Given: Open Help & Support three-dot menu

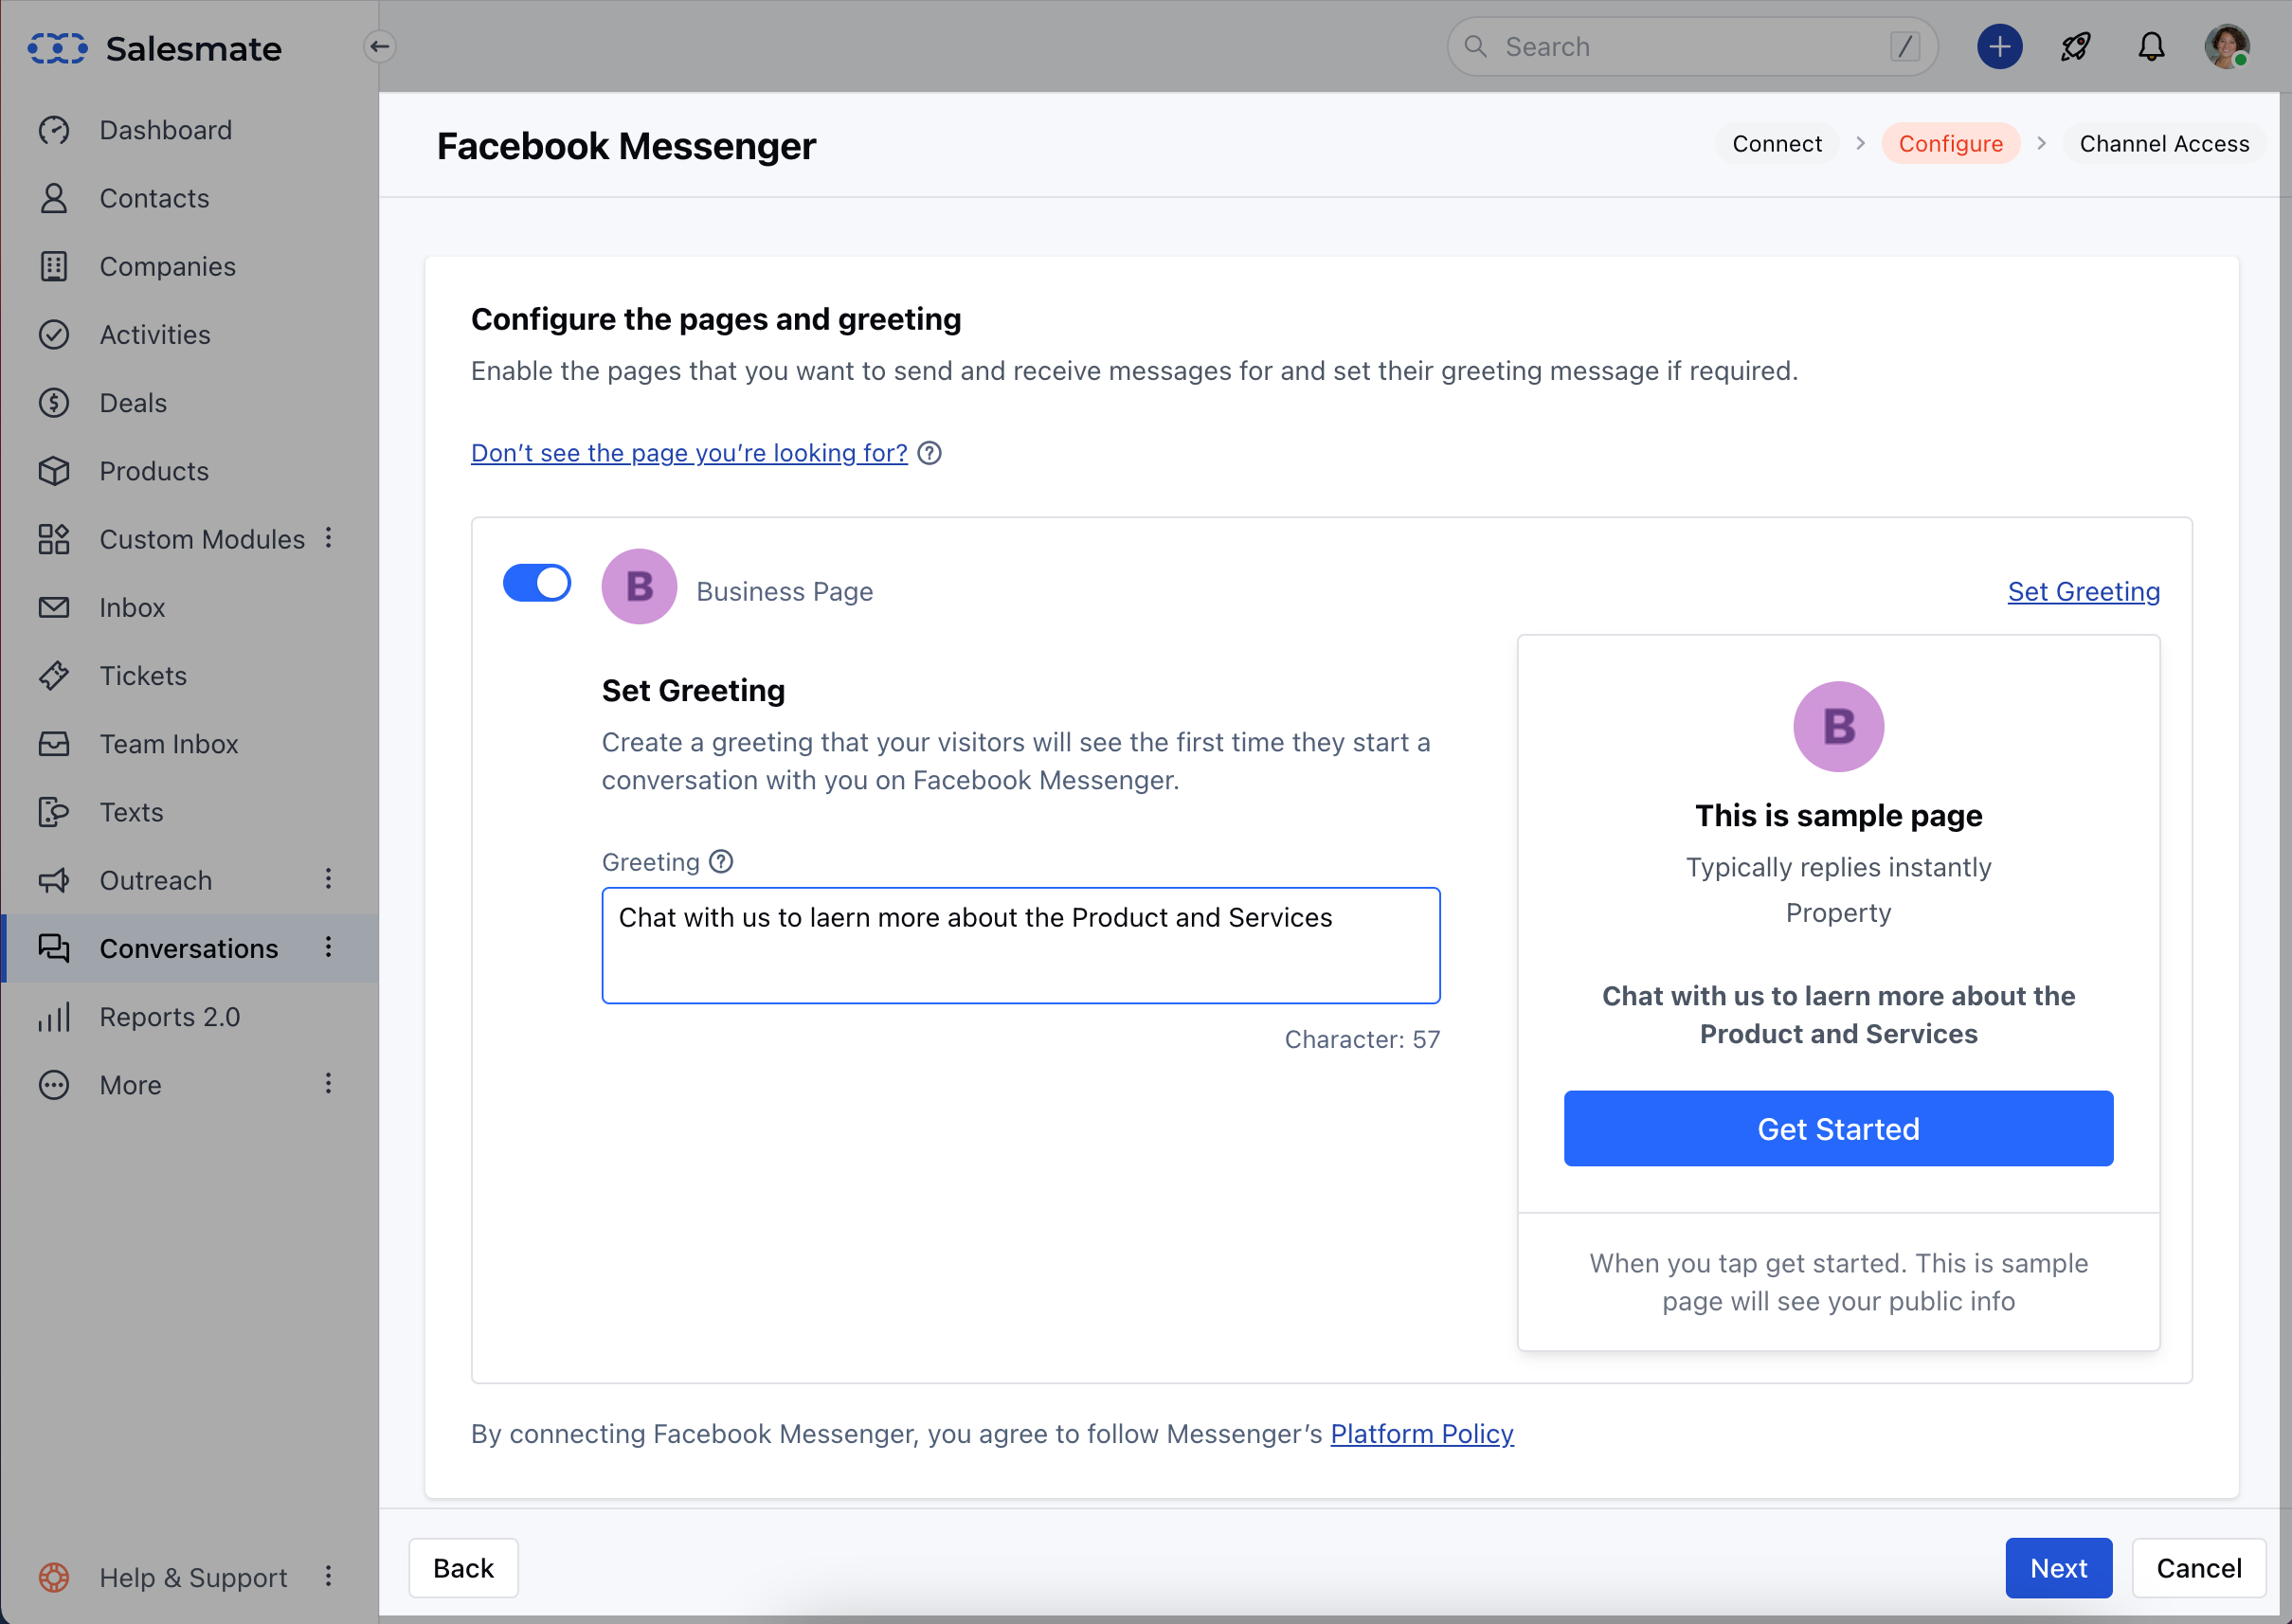Looking at the screenshot, I should [x=328, y=1576].
